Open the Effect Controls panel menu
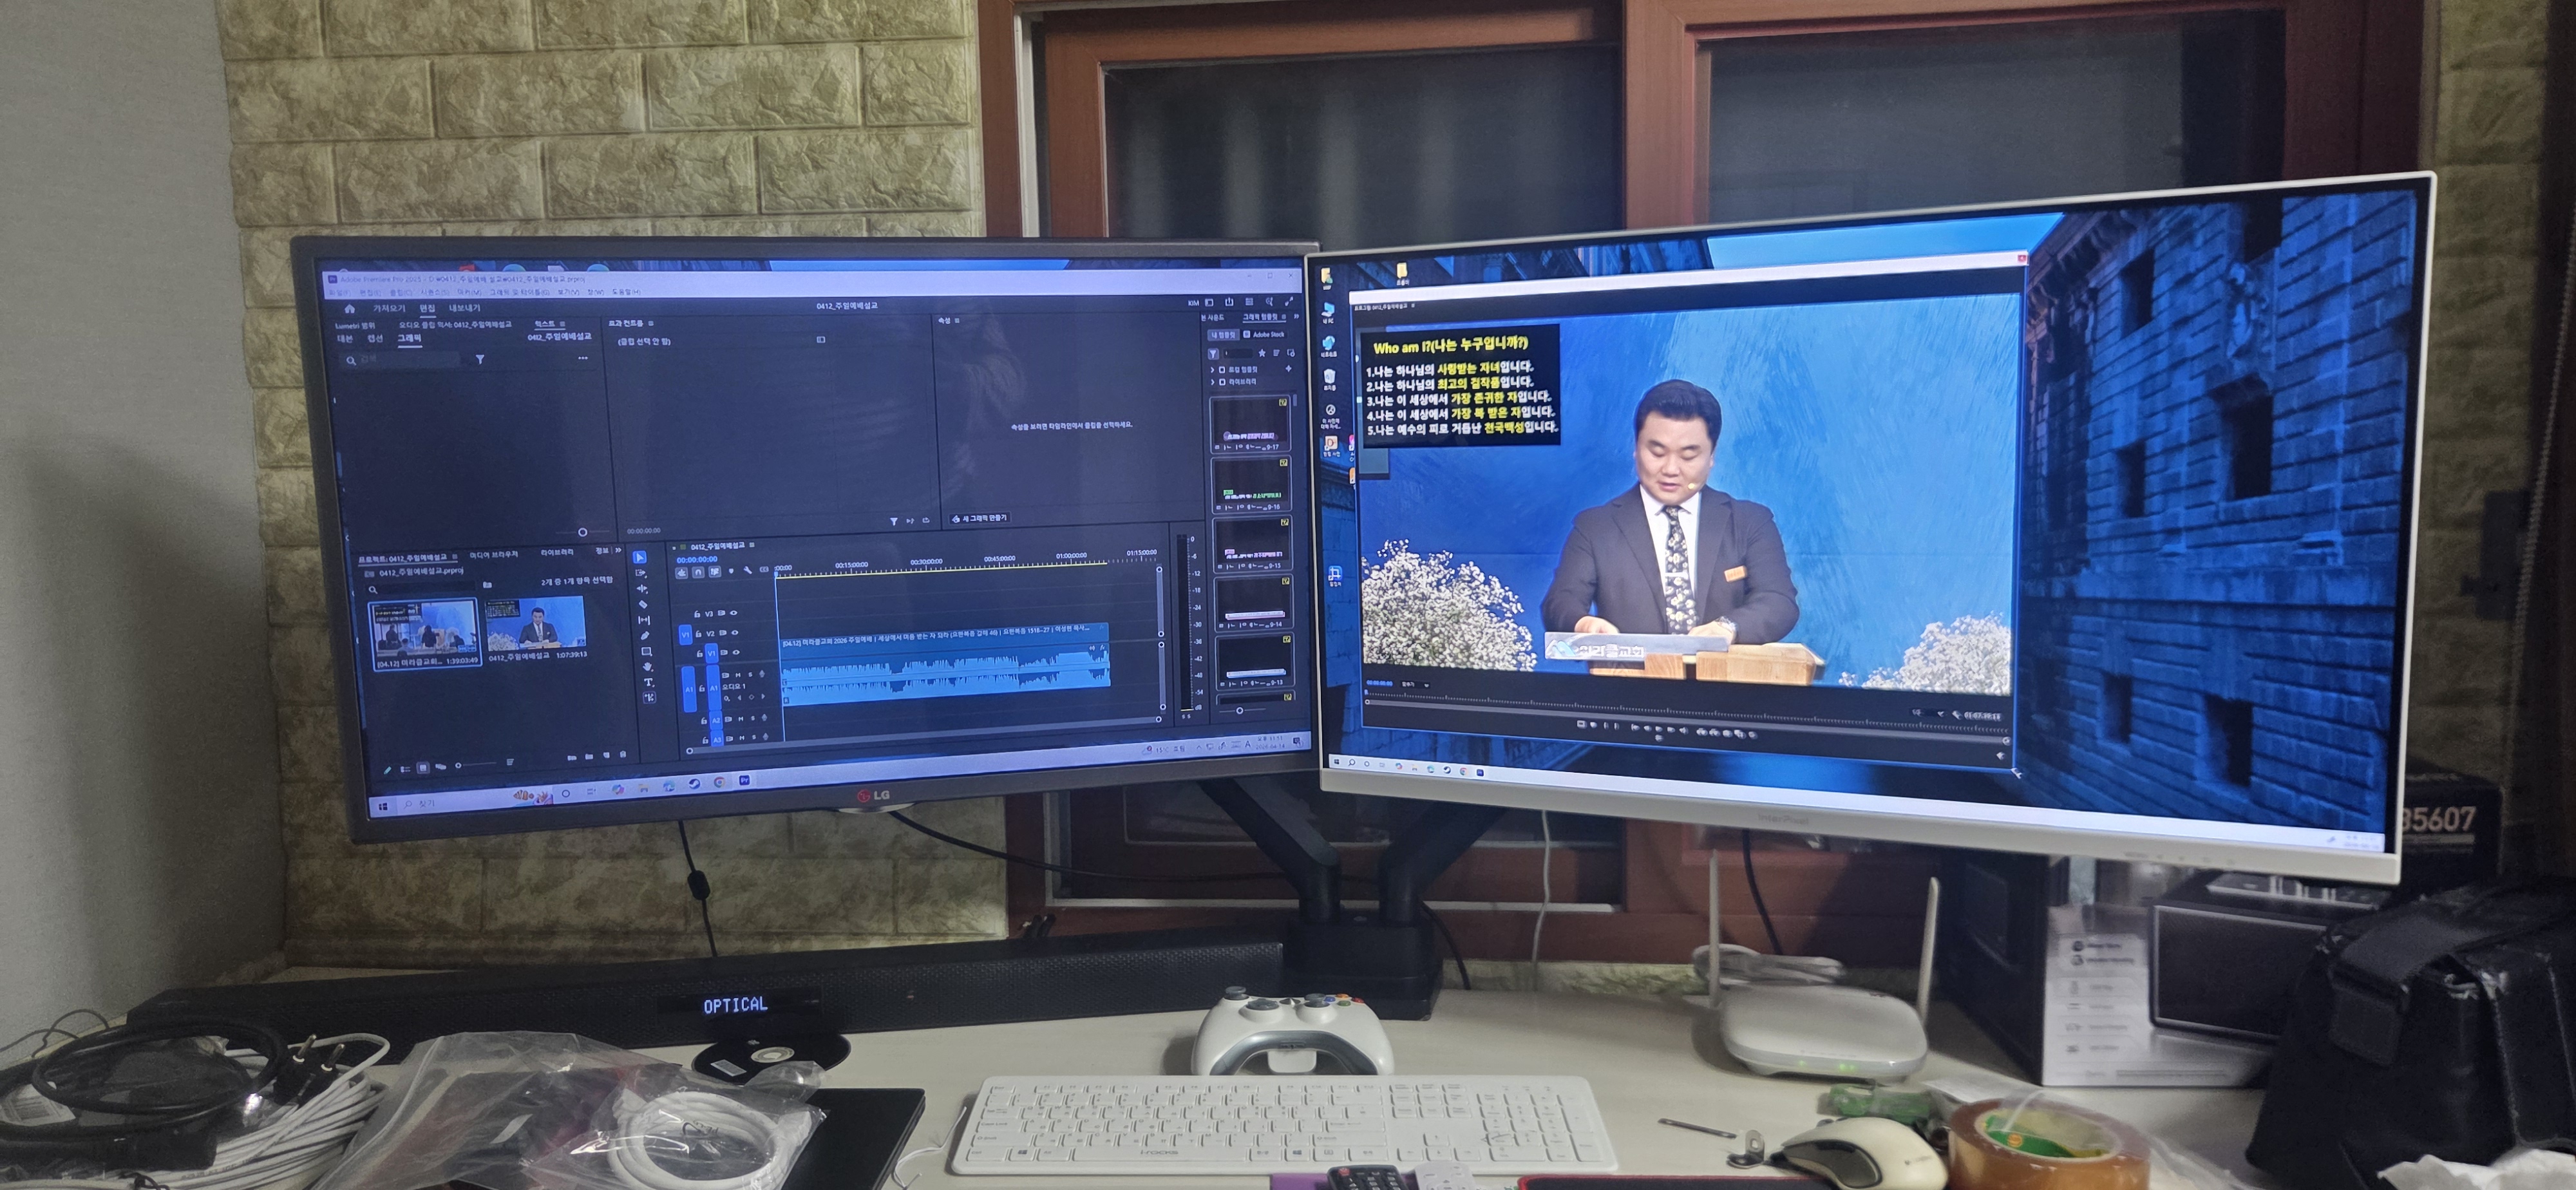Screen dimensions: 2576x1190 (651, 324)
